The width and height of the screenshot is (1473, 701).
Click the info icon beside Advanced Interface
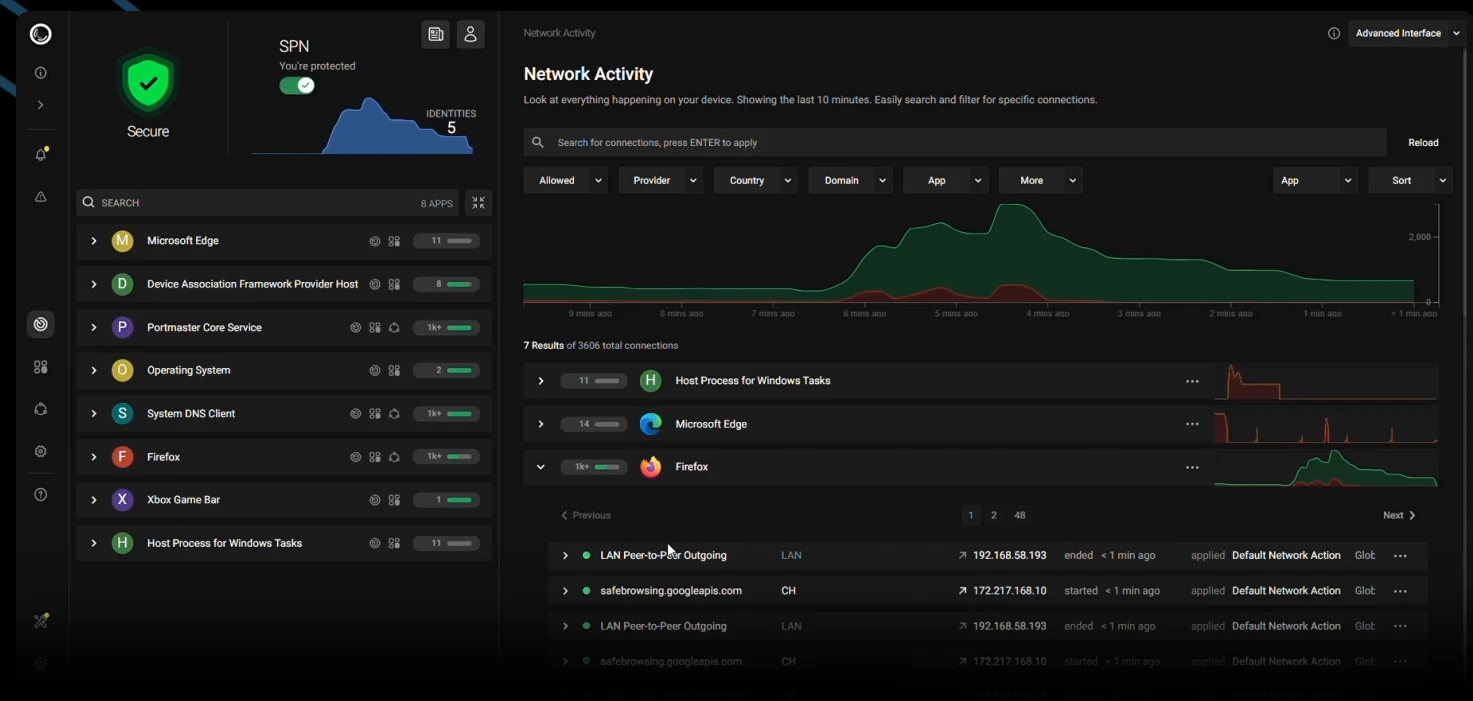tap(1334, 33)
